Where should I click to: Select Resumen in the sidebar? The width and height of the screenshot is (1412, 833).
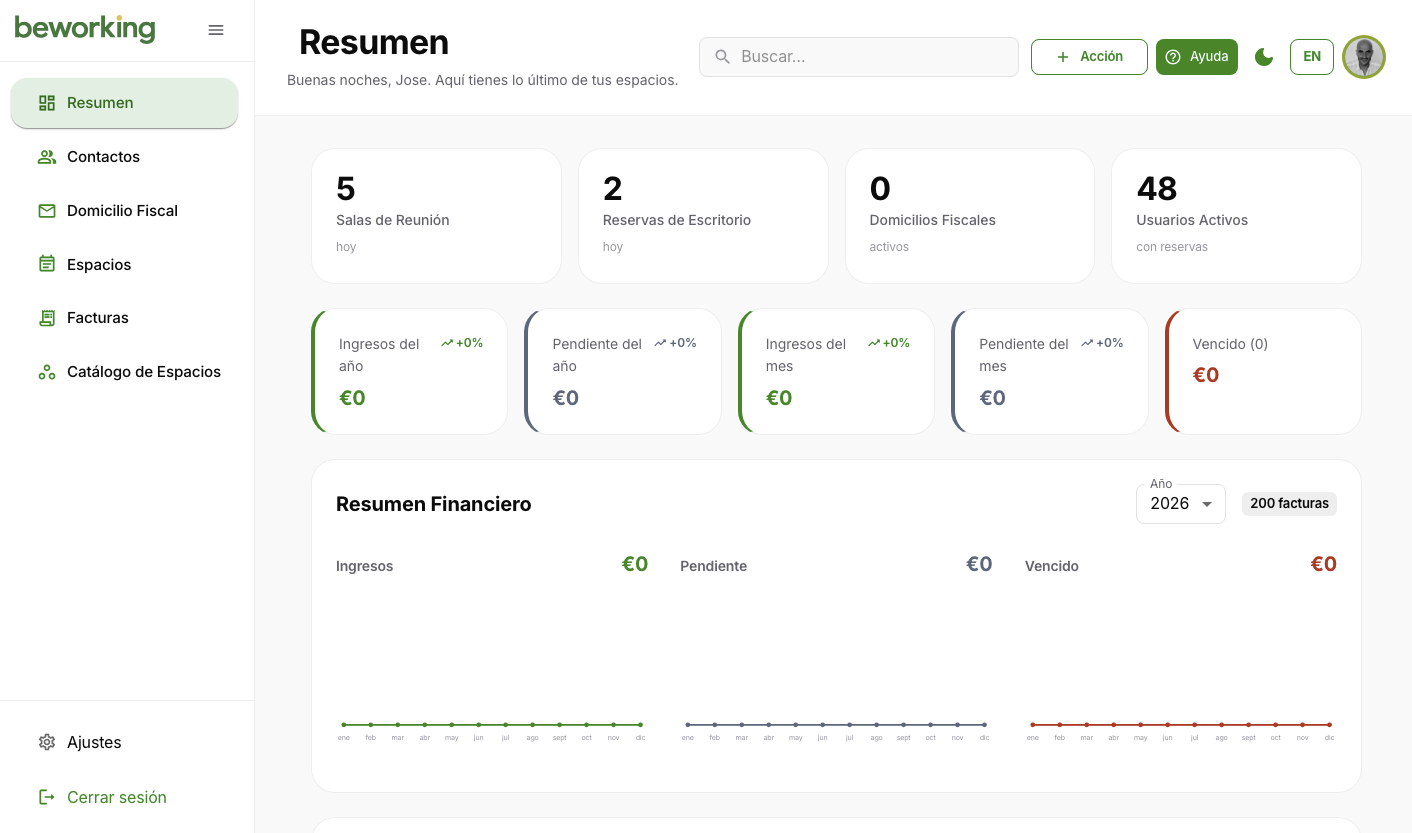pos(124,103)
